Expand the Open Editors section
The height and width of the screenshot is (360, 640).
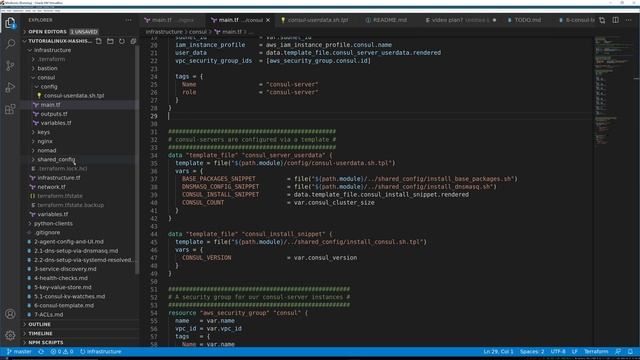[80, 31]
